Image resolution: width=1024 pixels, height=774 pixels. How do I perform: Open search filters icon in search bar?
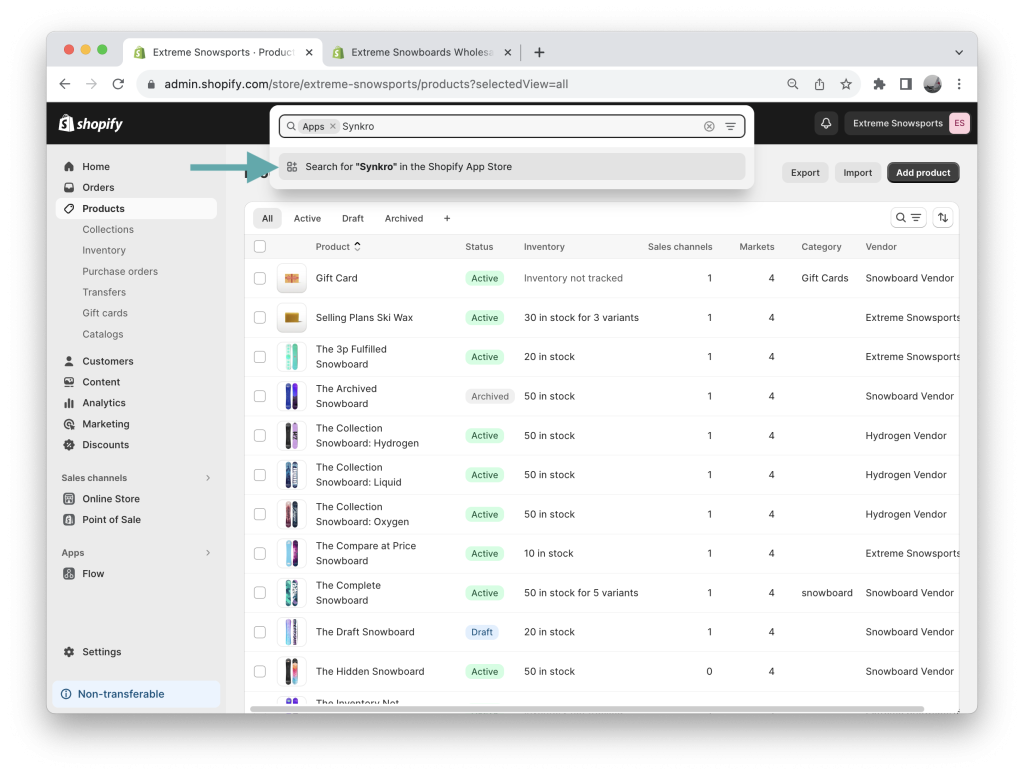click(730, 127)
